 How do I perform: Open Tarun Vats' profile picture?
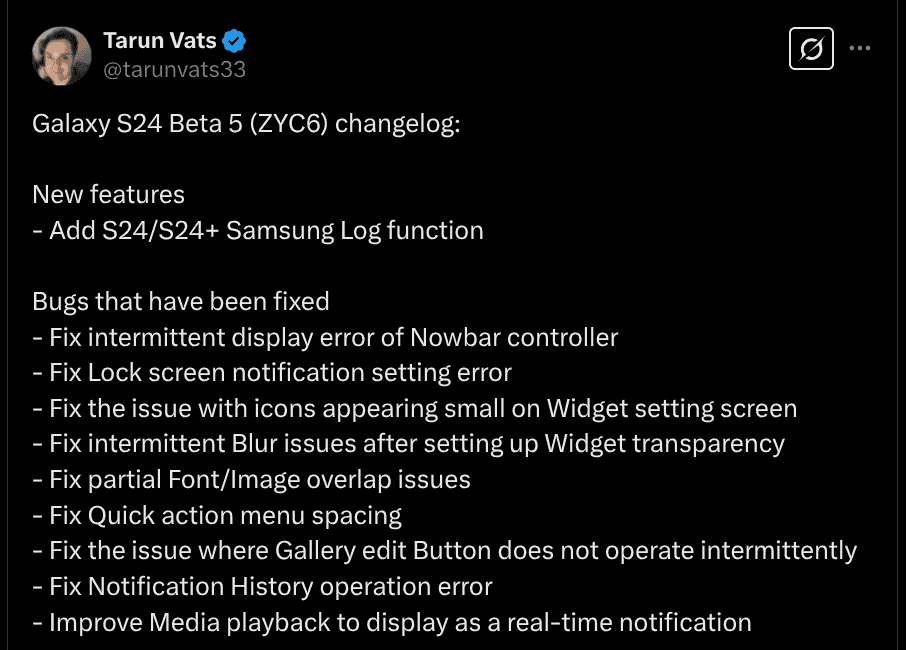62,56
